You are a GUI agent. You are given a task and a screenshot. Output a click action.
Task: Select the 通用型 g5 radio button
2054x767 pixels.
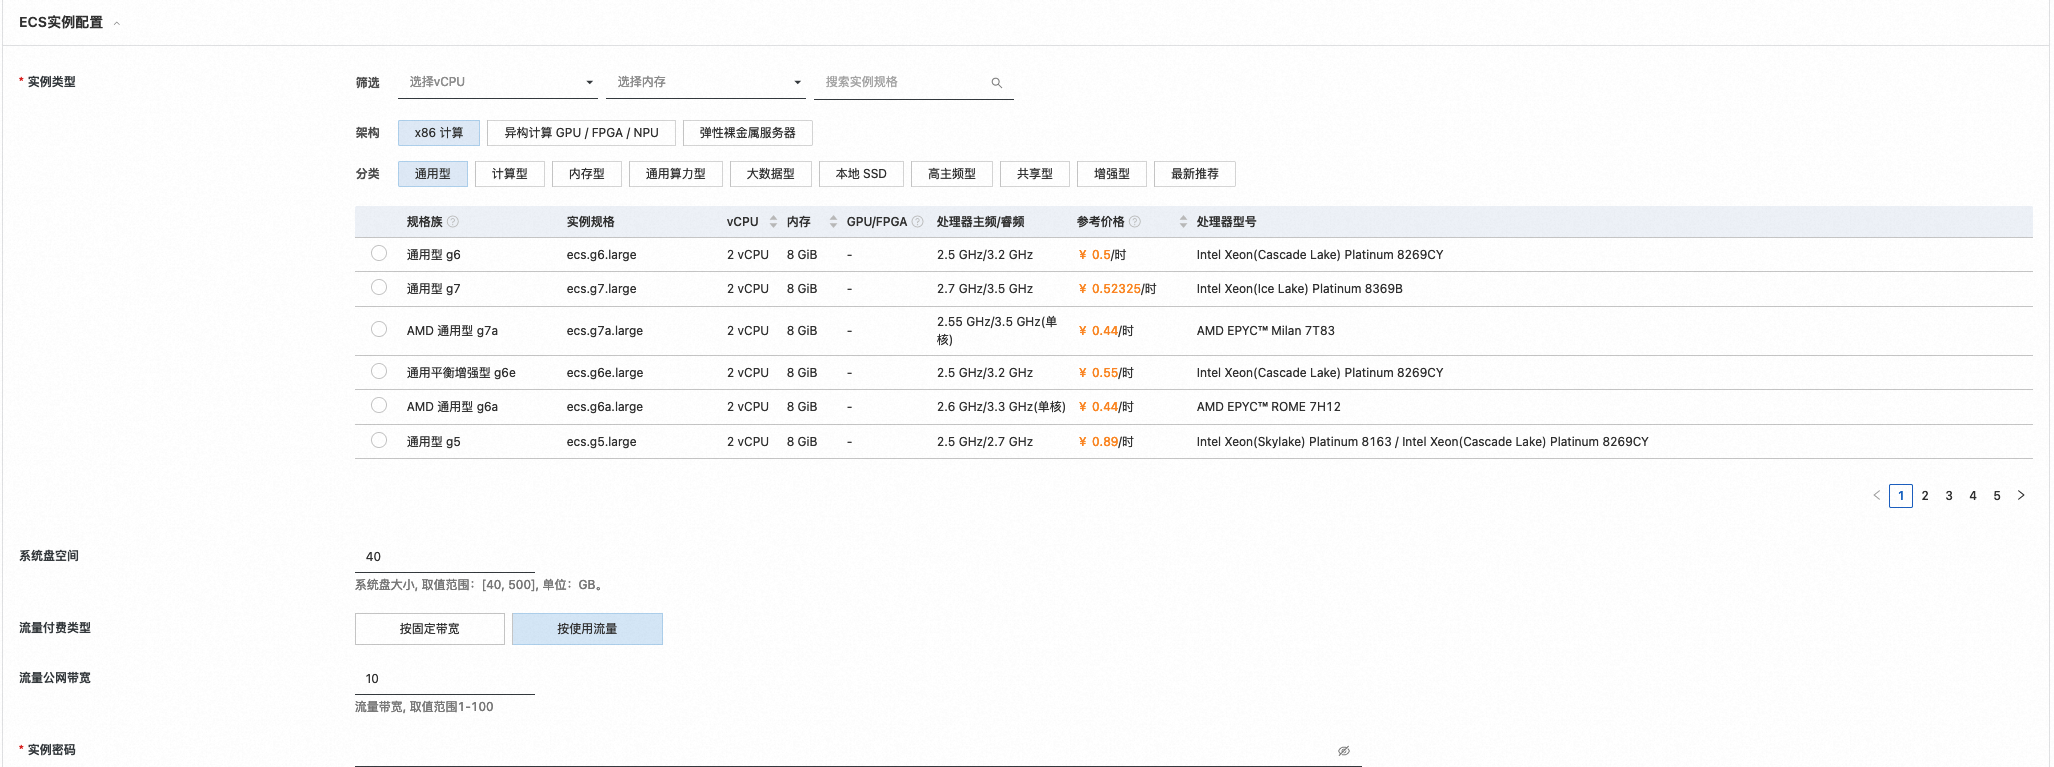pos(379,441)
